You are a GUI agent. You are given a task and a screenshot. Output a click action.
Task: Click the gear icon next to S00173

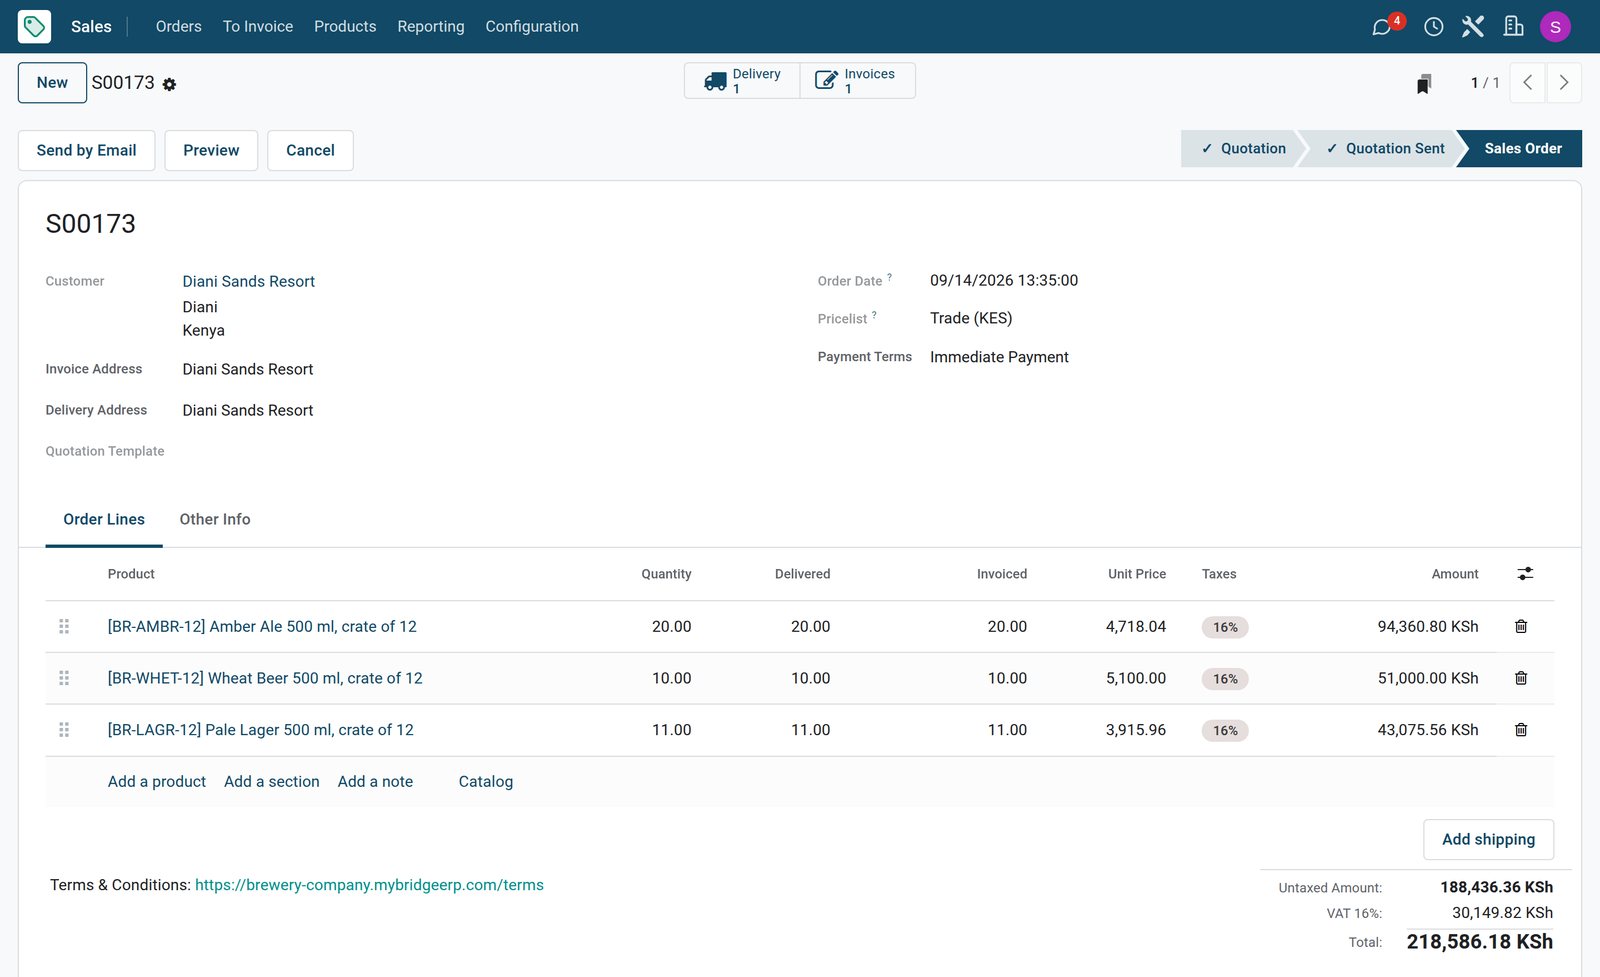tap(169, 85)
